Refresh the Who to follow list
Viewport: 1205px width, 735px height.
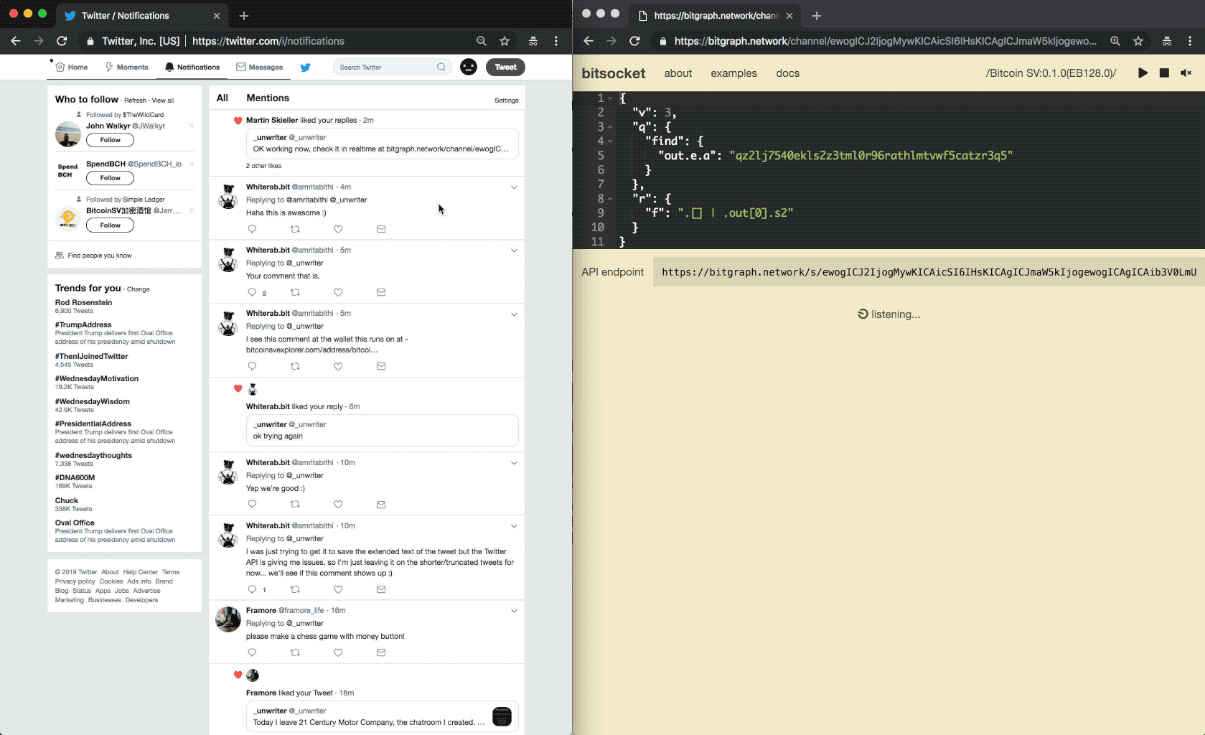click(x=134, y=101)
